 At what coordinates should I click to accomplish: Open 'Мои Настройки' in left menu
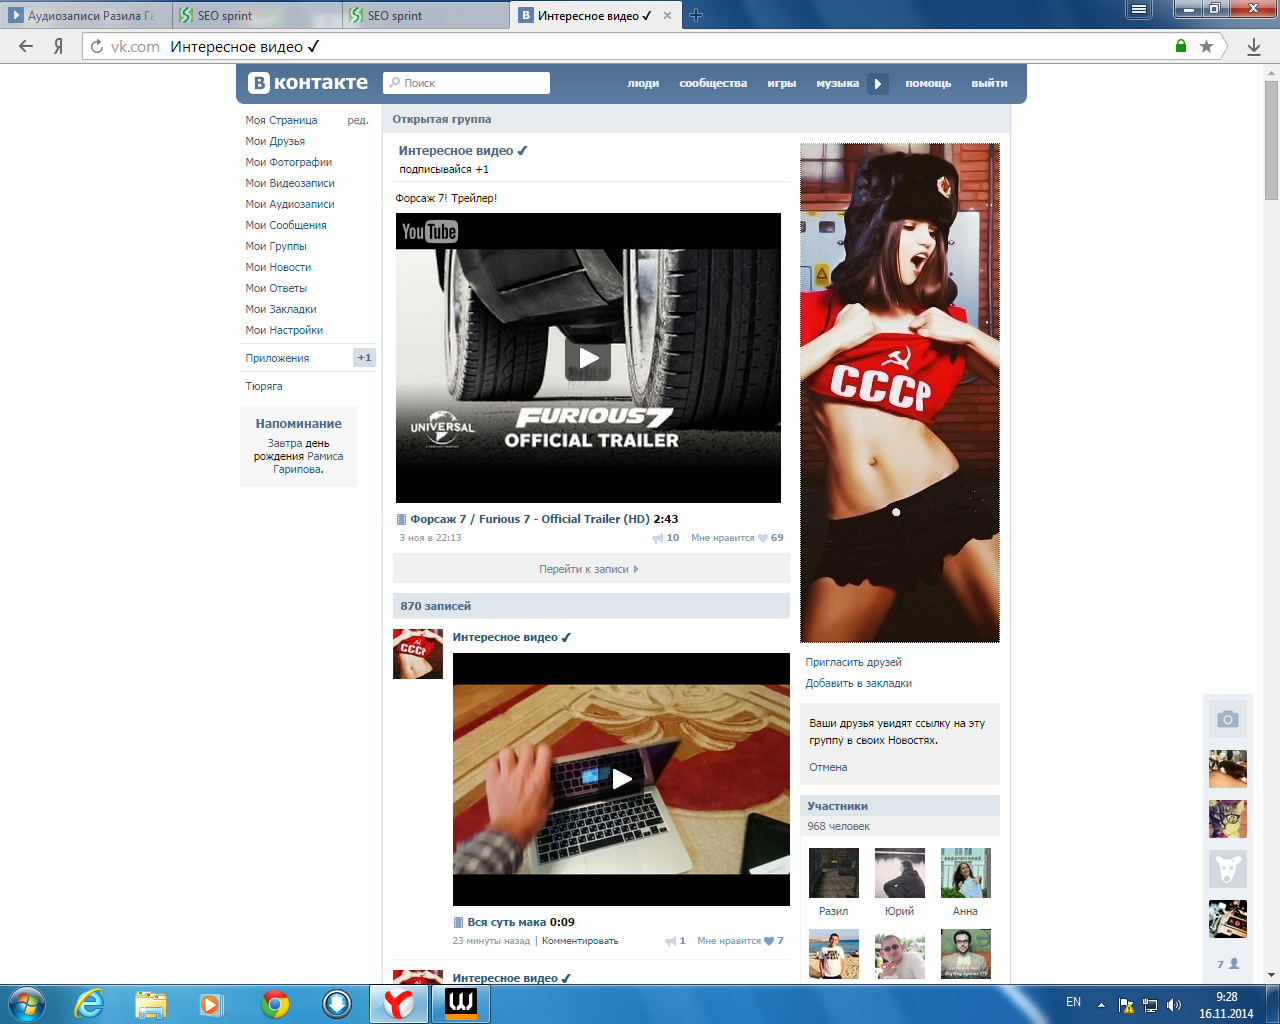pyautogui.click(x=285, y=330)
